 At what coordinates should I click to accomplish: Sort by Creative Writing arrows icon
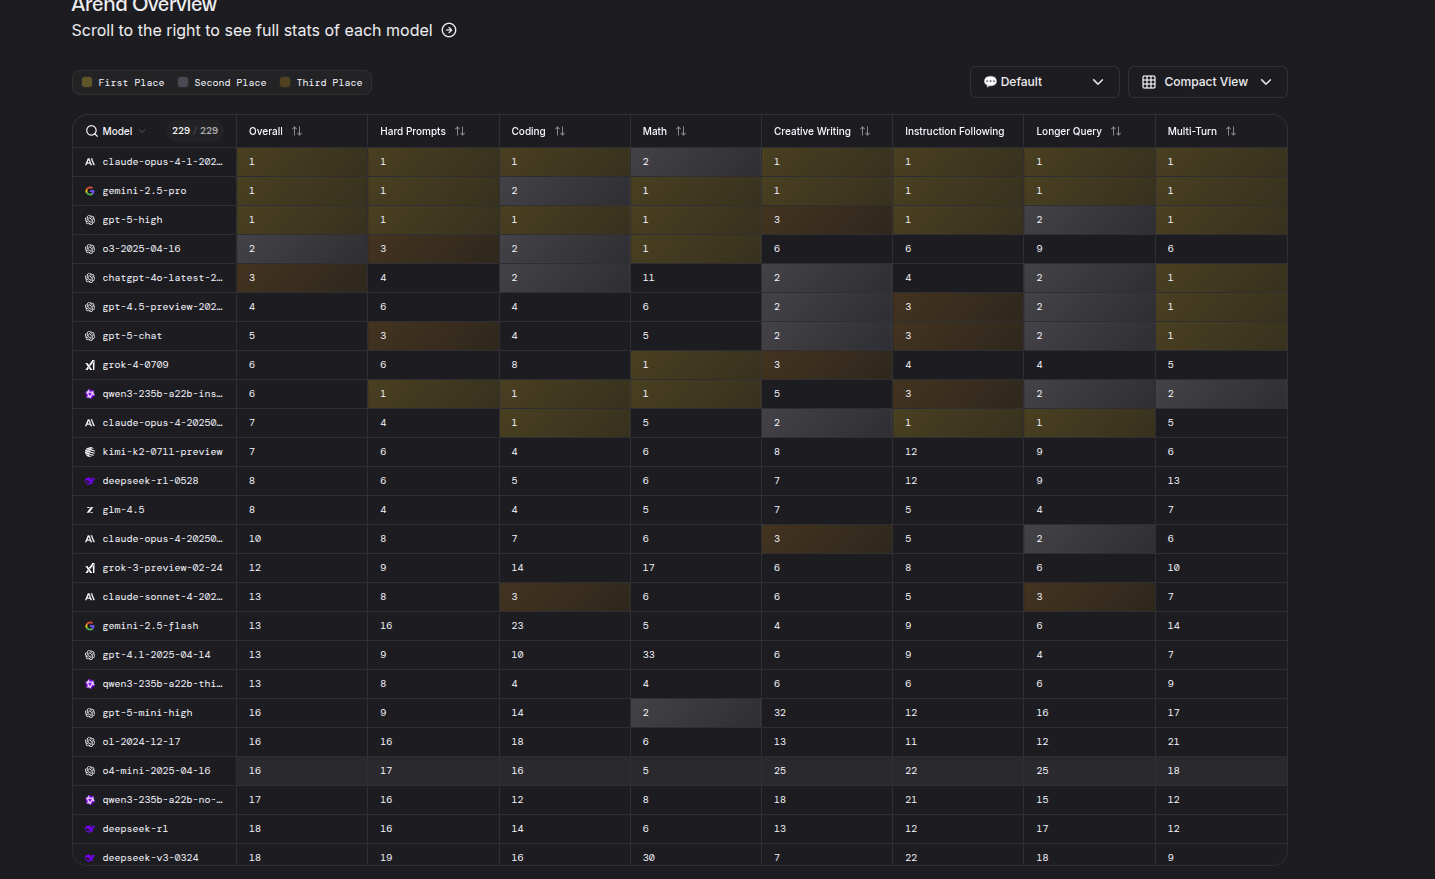865,131
